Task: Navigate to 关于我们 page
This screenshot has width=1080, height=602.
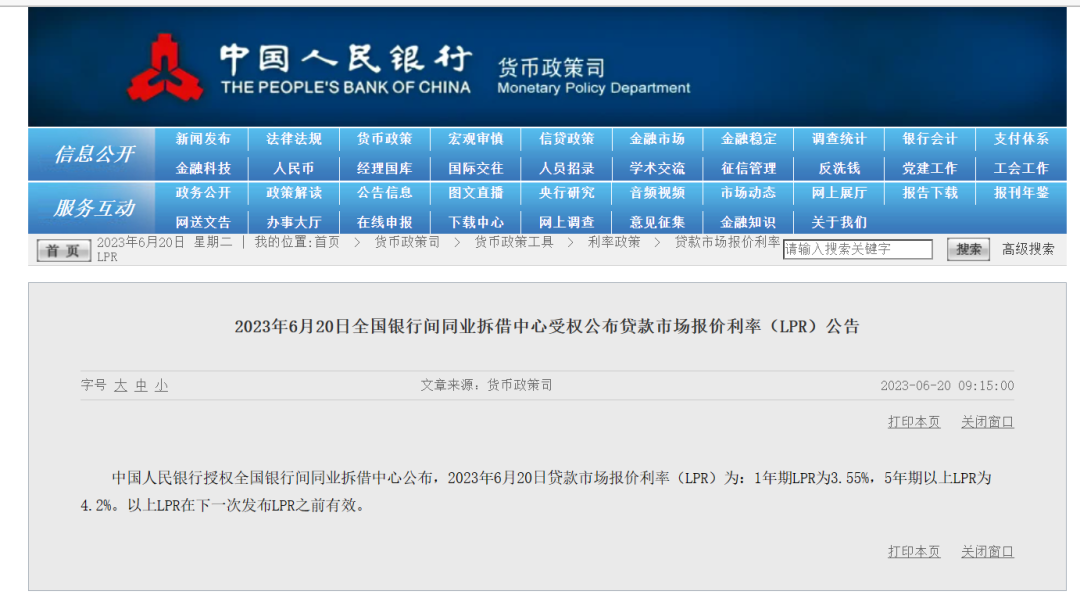Action: (x=840, y=221)
